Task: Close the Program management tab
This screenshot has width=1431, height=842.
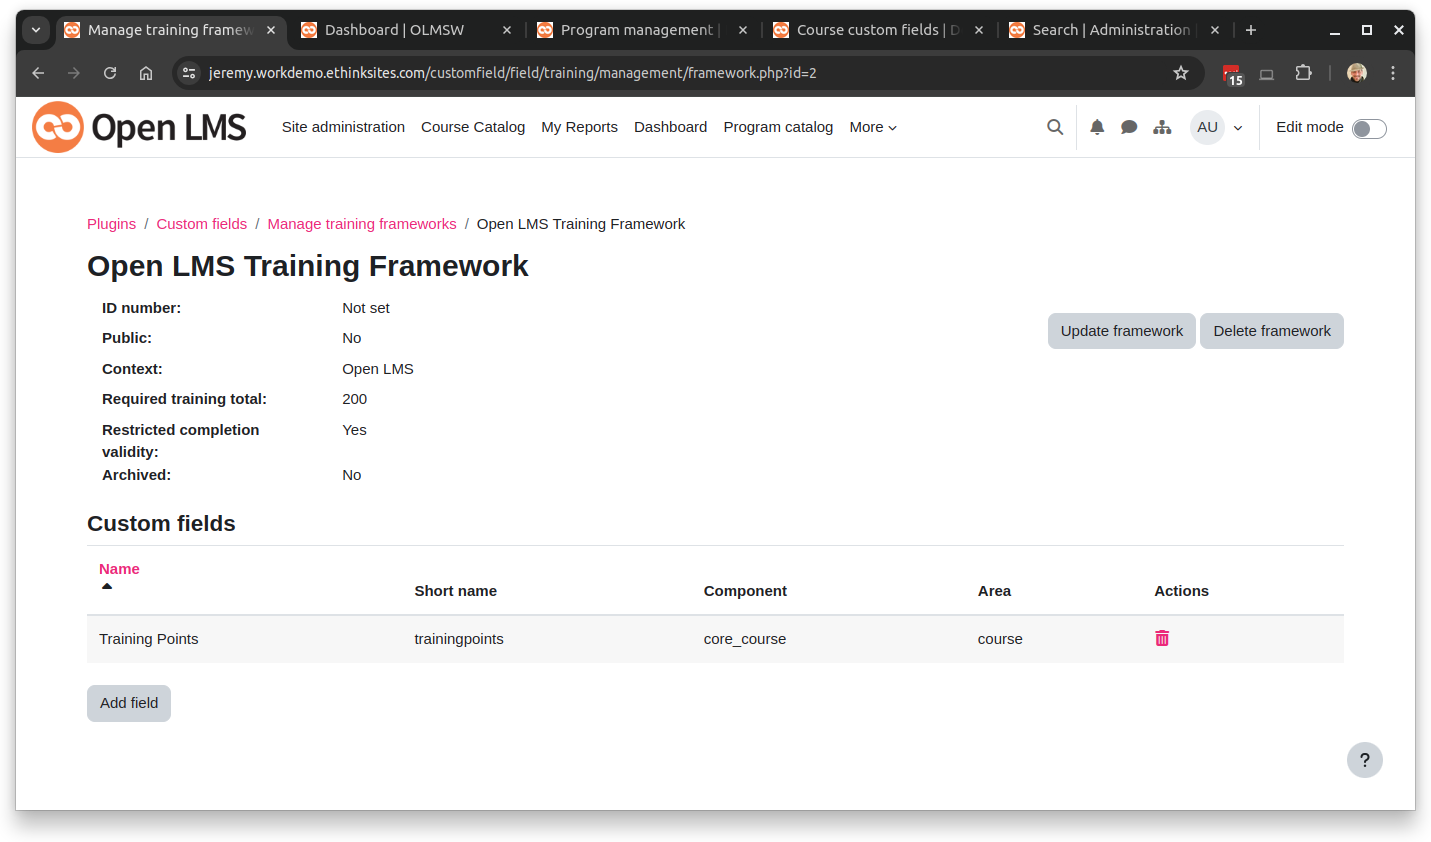Action: [743, 30]
